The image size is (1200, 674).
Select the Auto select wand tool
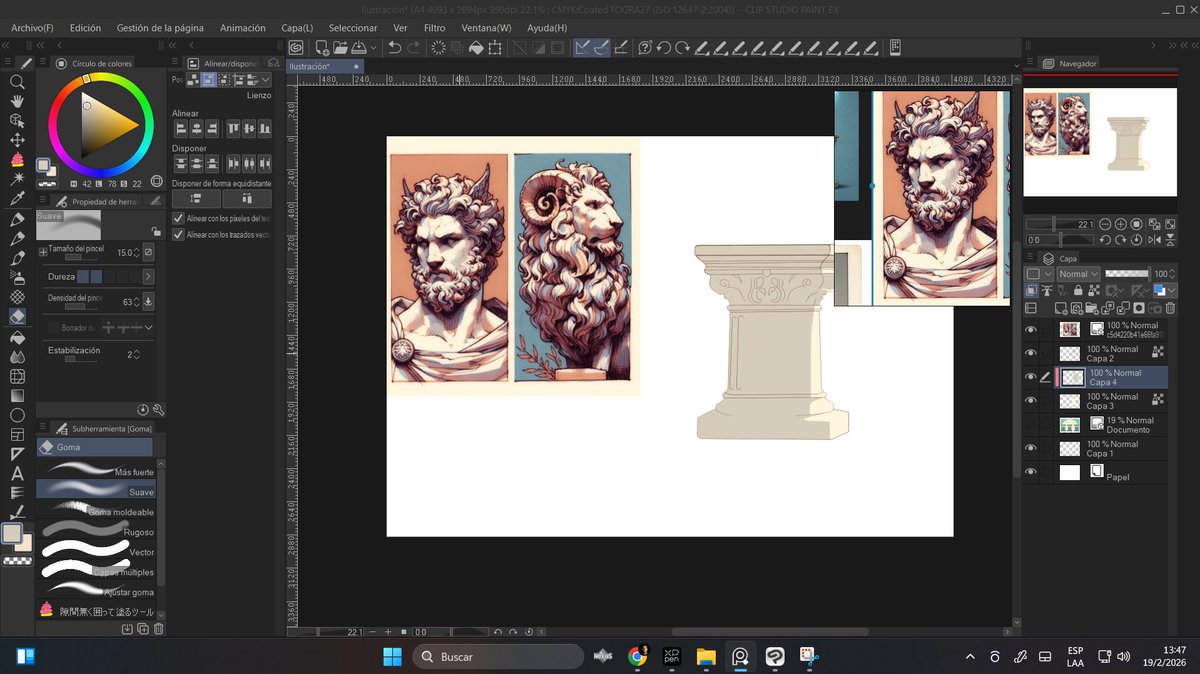[x=17, y=179]
